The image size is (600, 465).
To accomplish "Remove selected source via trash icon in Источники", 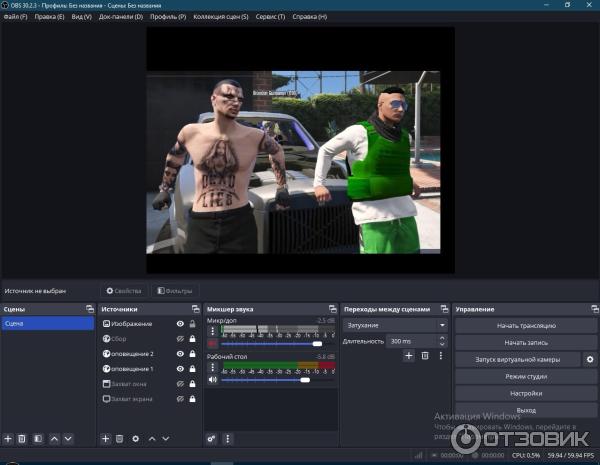I will click(x=119, y=439).
